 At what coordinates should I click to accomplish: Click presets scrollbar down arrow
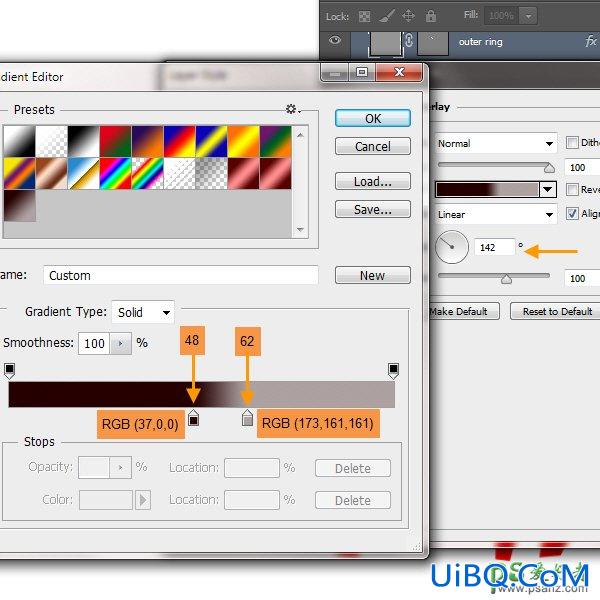[x=300, y=229]
